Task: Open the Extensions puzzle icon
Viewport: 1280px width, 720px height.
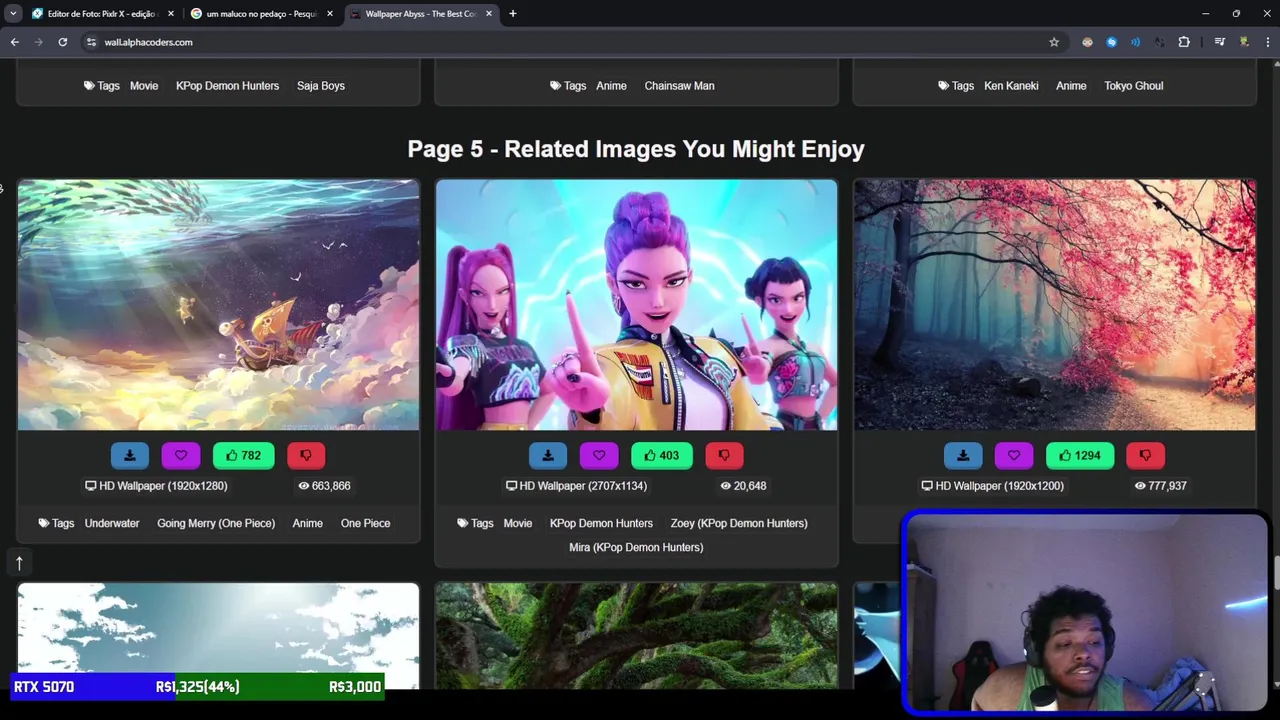Action: tap(1184, 42)
